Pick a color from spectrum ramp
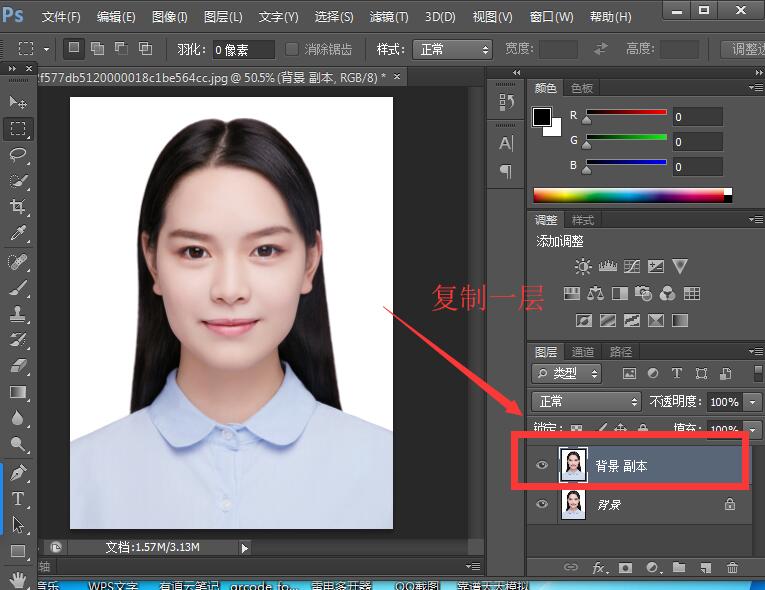The height and width of the screenshot is (590, 765). pyautogui.click(x=633, y=195)
